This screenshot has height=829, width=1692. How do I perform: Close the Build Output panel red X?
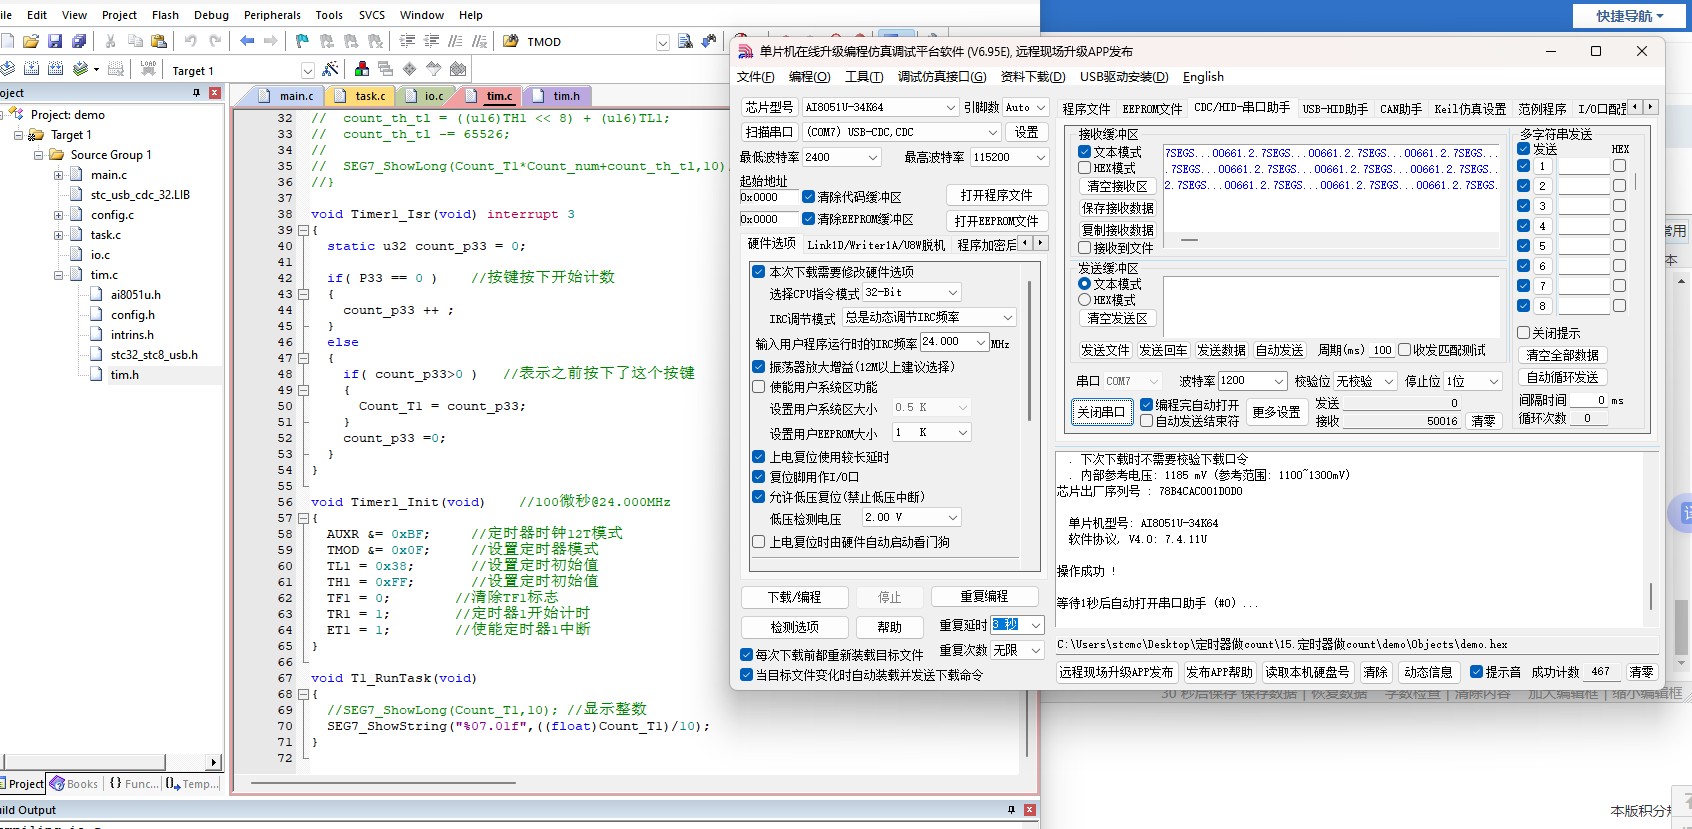pyautogui.click(x=1030, y=810)
